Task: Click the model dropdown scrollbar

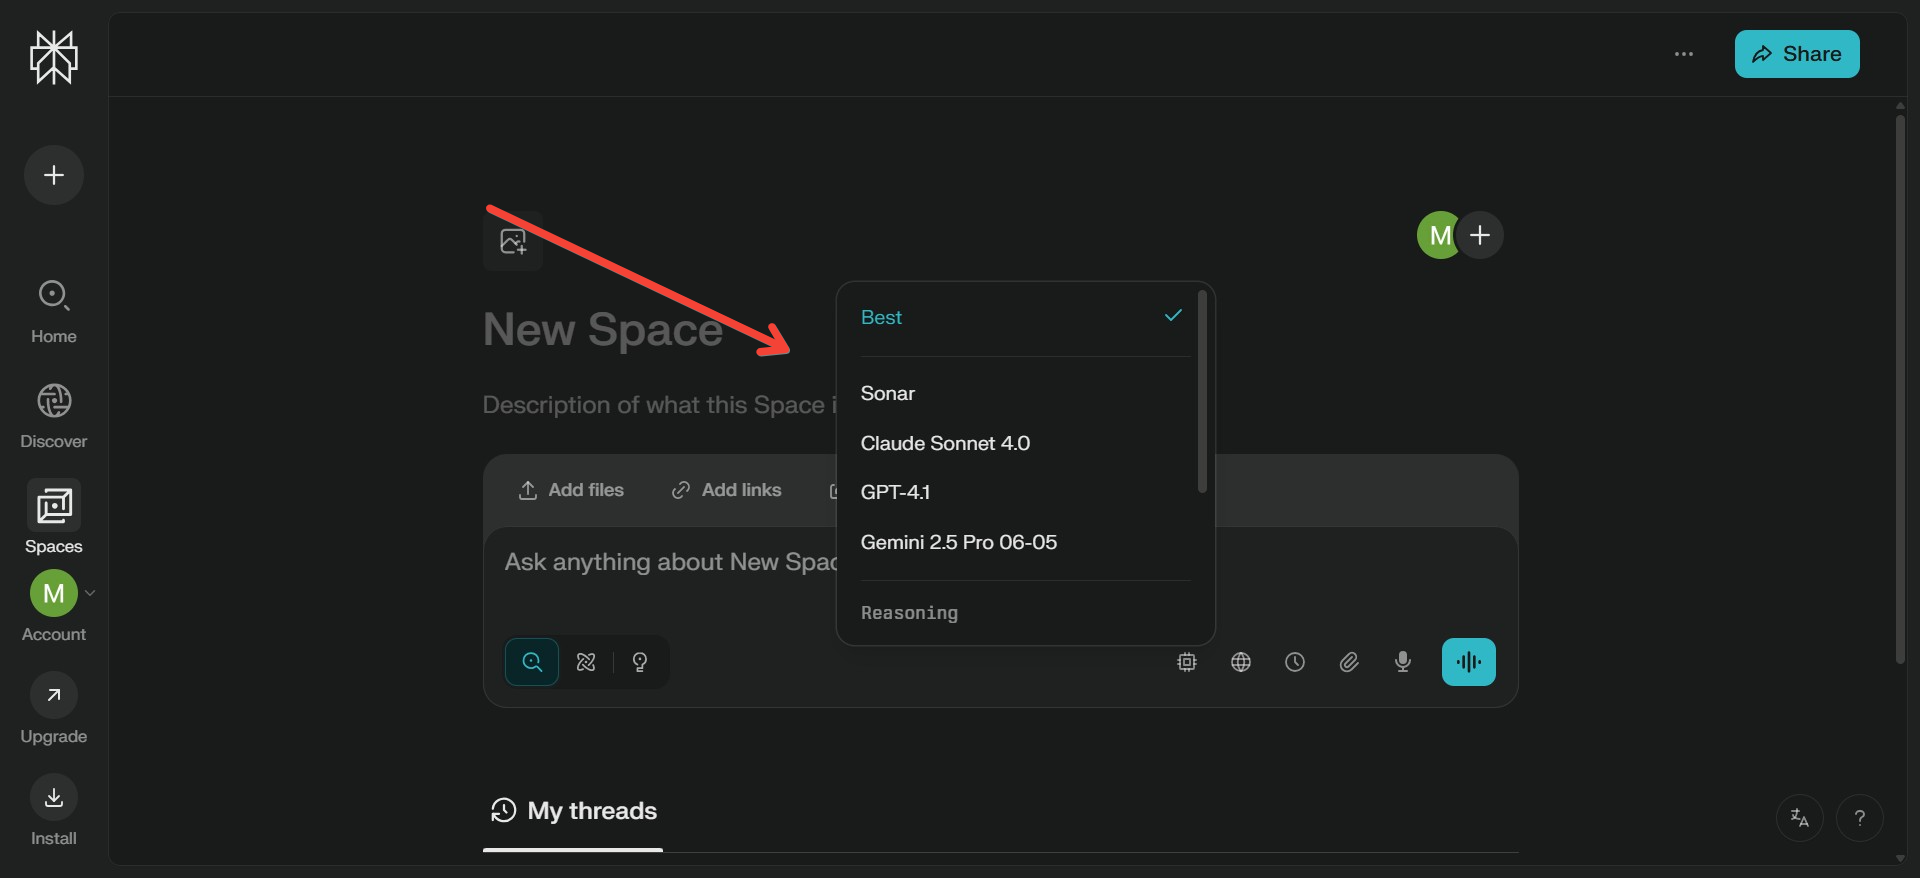Action: pos(1202,392)
